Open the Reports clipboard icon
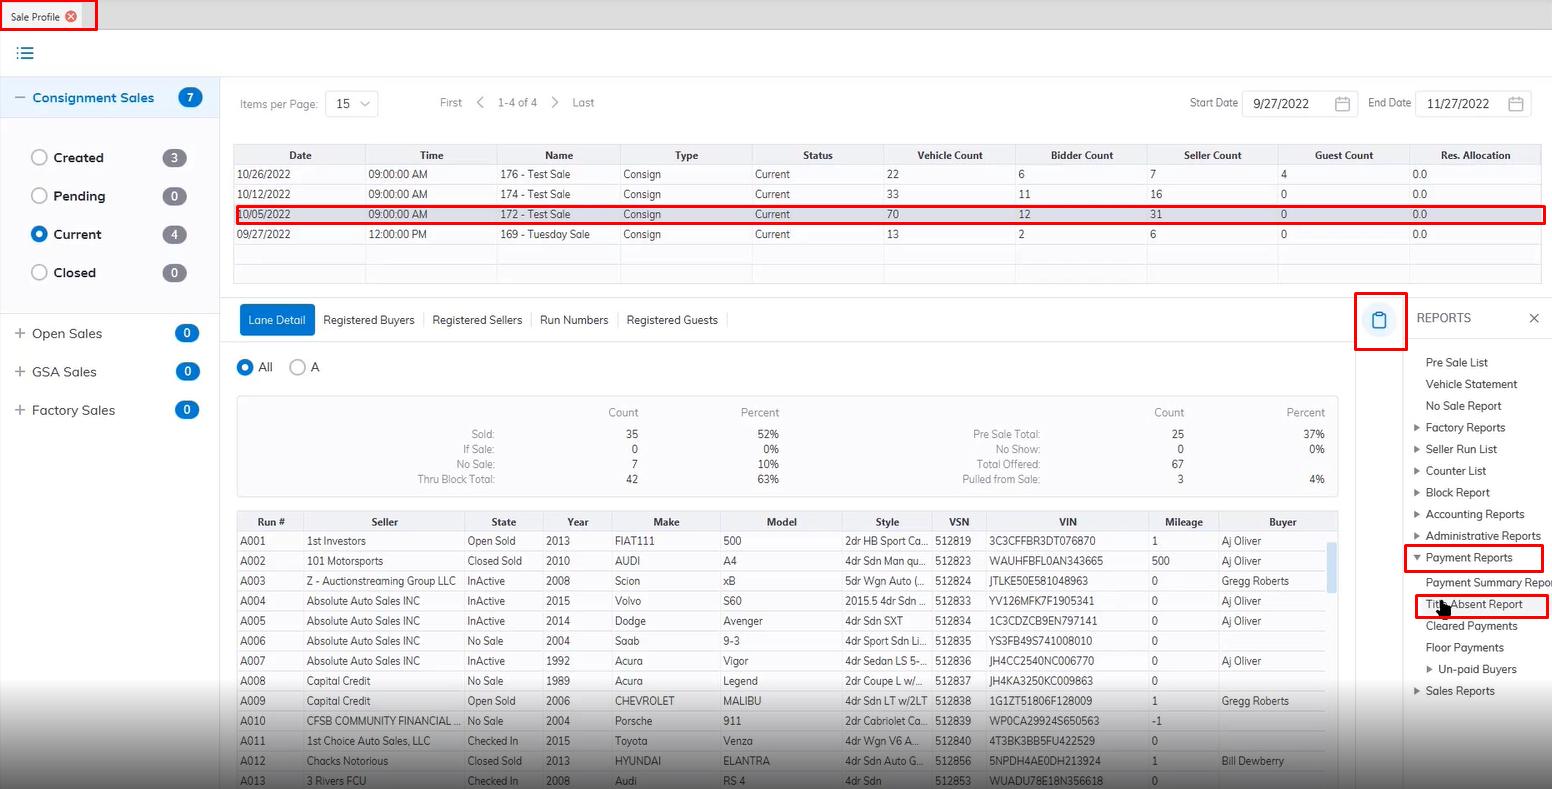The height and width of the screenshot is (789, 1552). (x=1380, y=320)
